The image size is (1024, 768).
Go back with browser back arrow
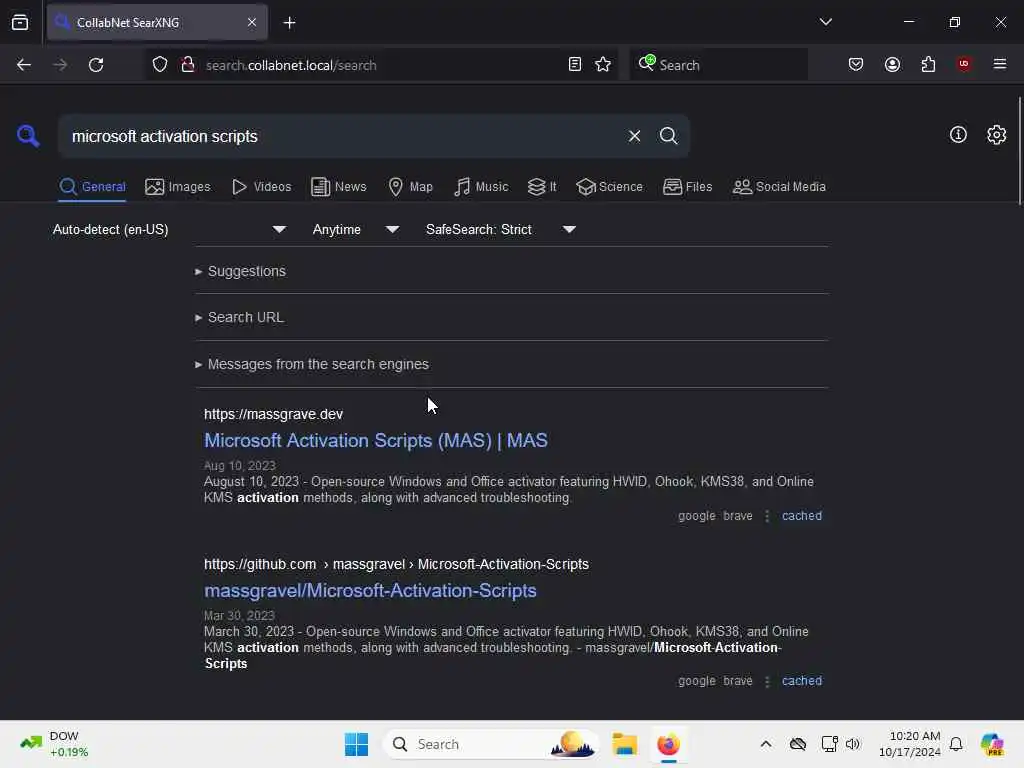24,65
